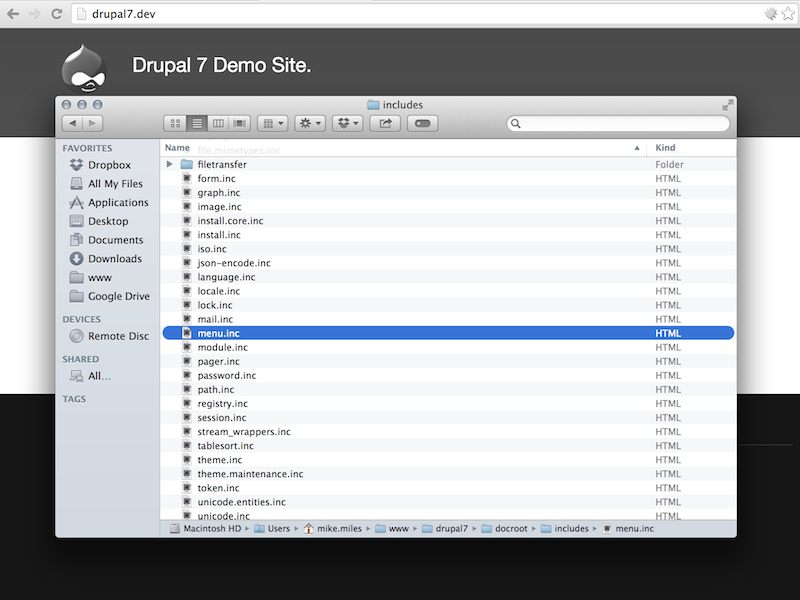Click inside the Finder search field
This screenshot has height=600, width=800.
pos(620,122)
